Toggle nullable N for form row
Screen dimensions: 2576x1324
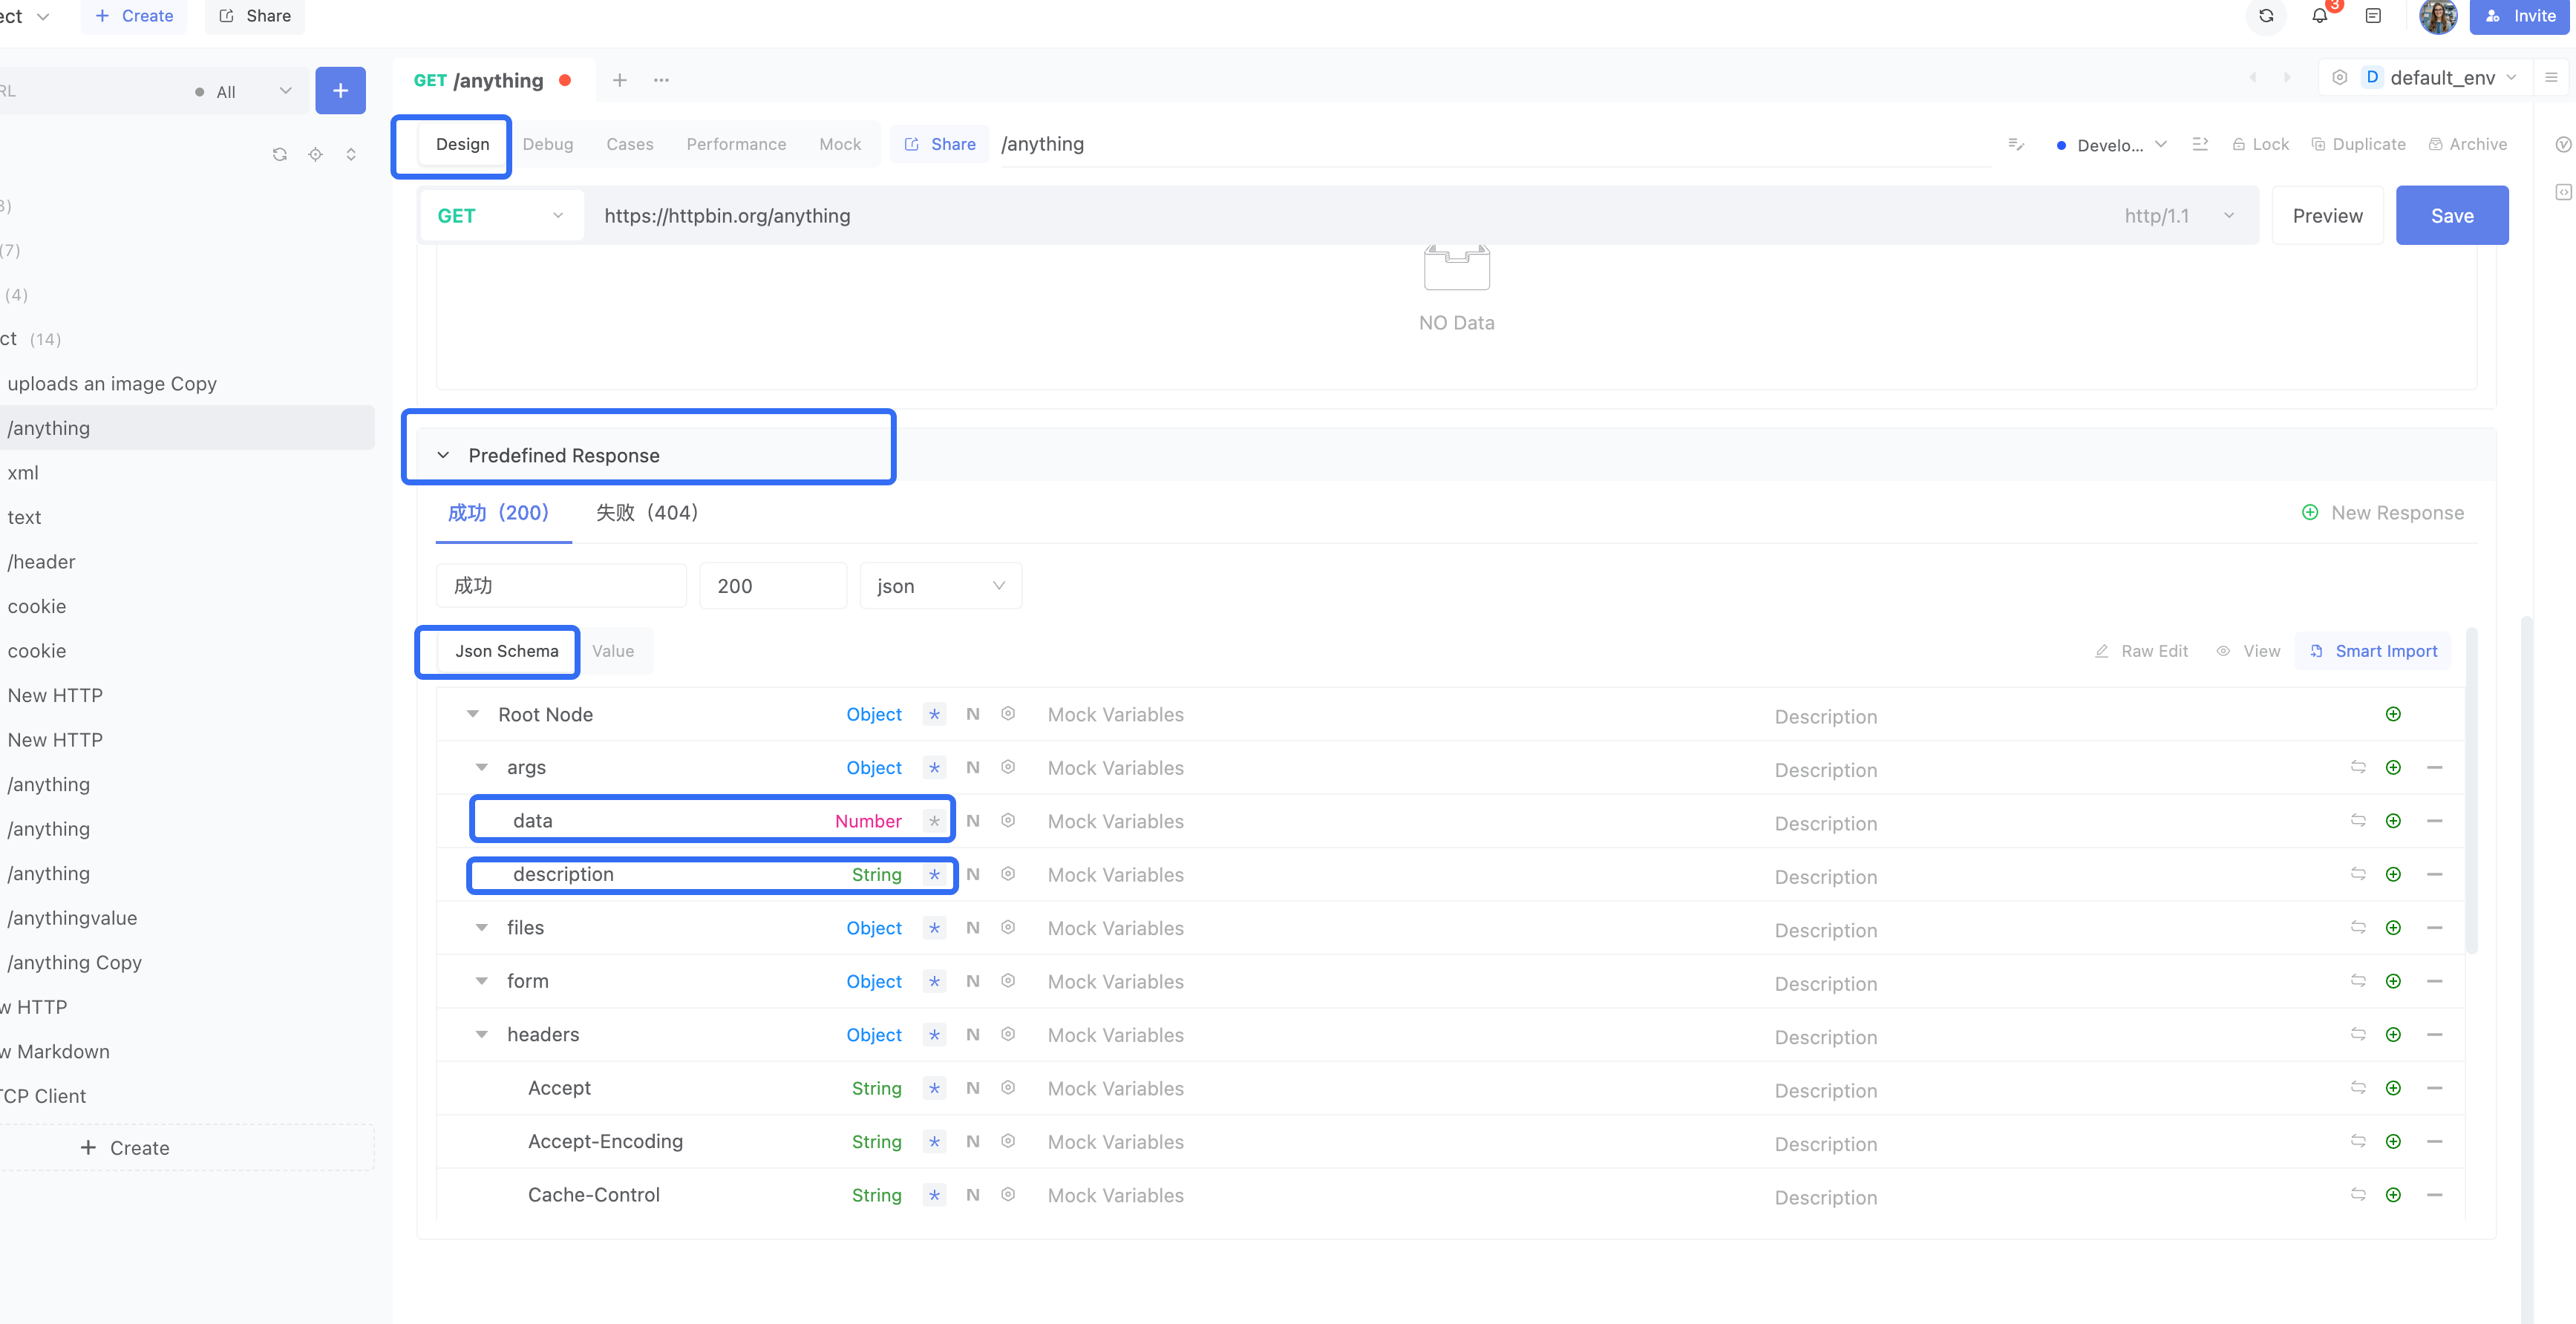(x=972, y=982)
